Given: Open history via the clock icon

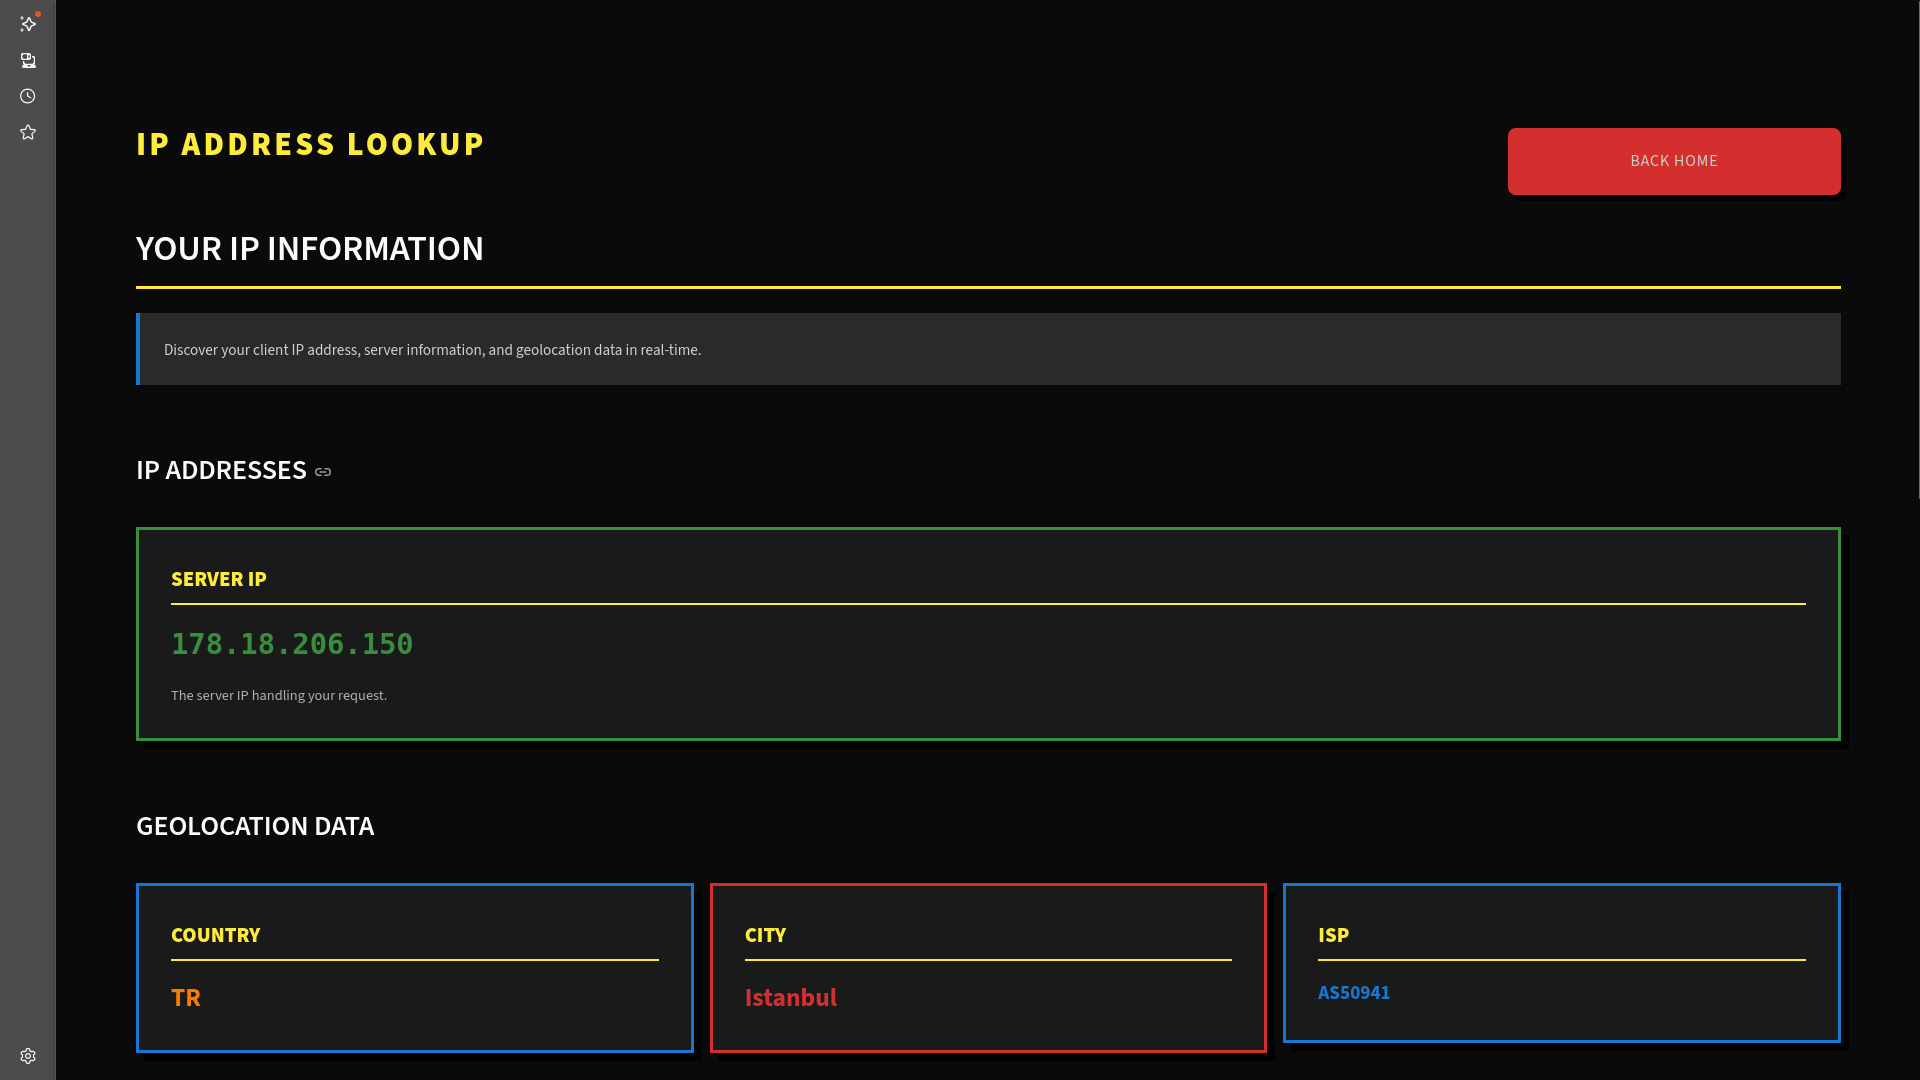Looking at the screenshot, I should [28, 96].
